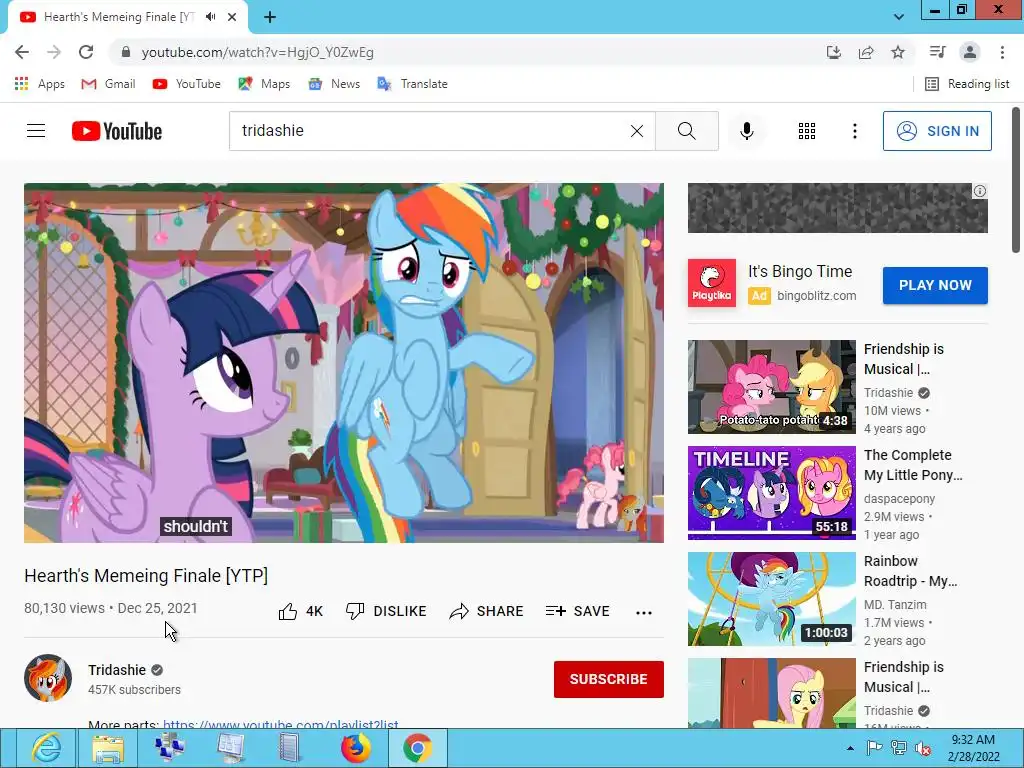Open the playlist link in description

(x=281, y=724)
